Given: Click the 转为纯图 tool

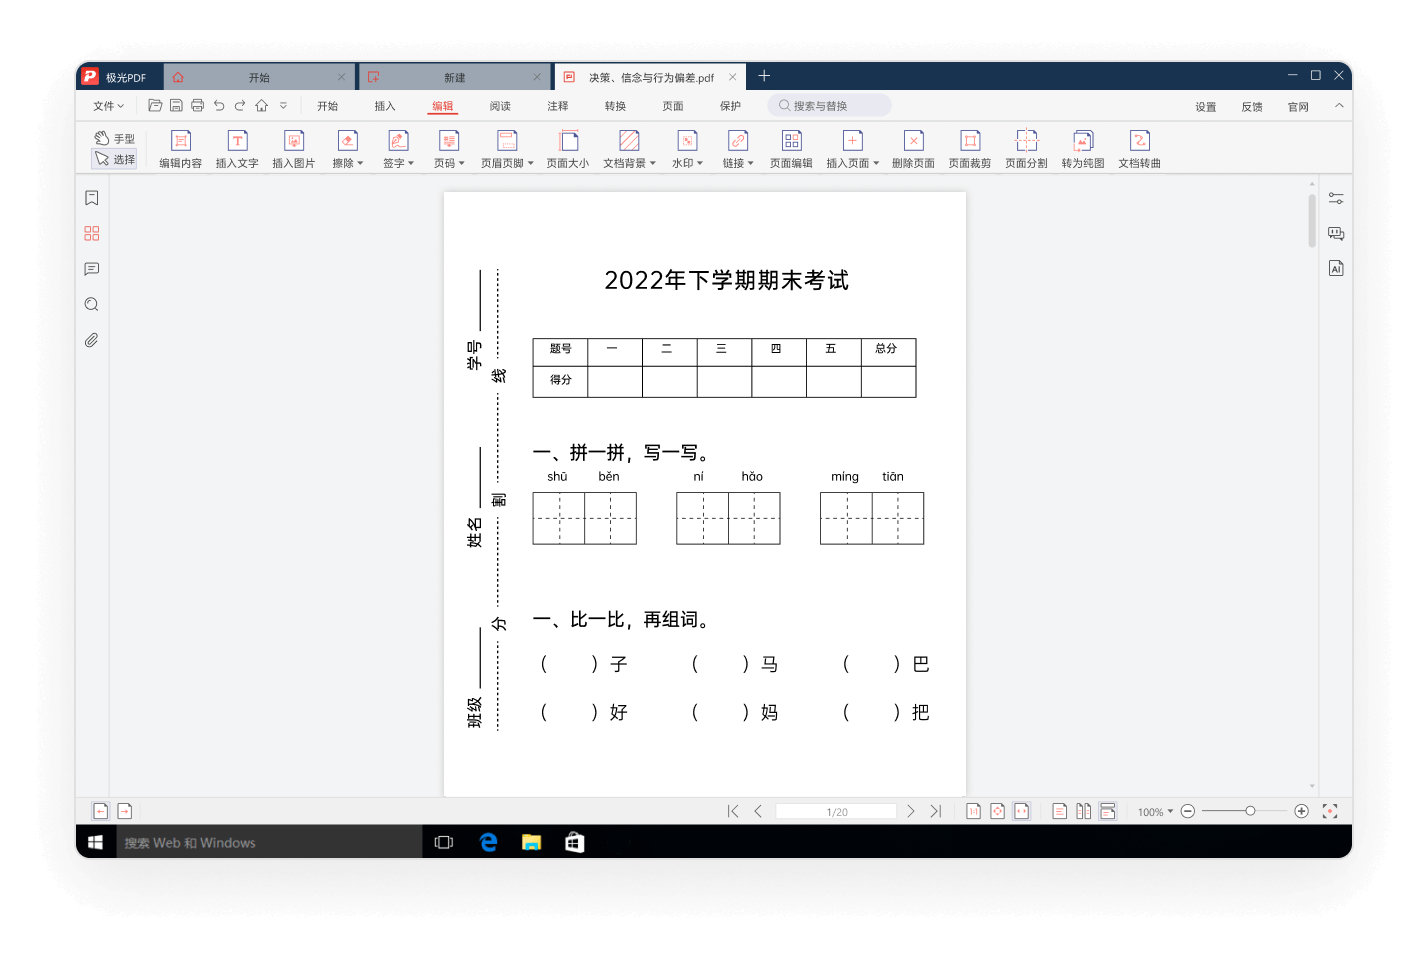Looking at the screenshot, I should [x=1082, y=148].
